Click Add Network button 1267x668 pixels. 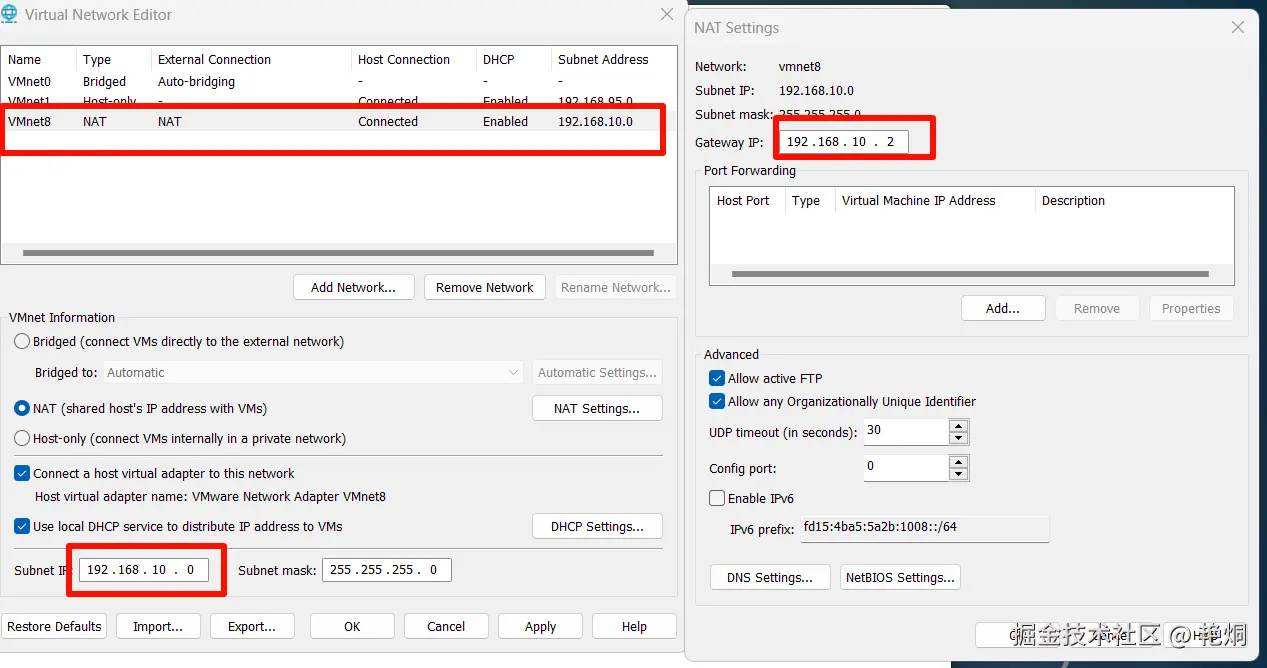coord(353,287)
